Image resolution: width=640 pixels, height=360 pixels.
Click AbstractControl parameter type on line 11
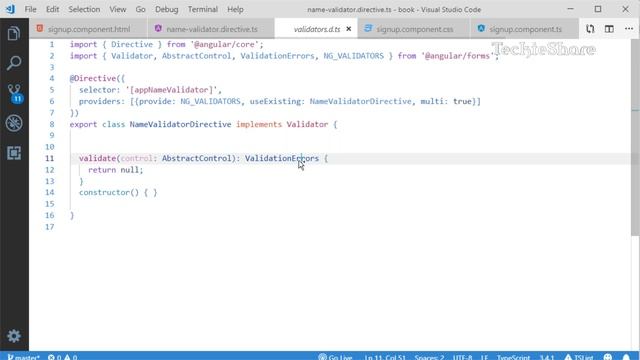[x=196, y=158]
